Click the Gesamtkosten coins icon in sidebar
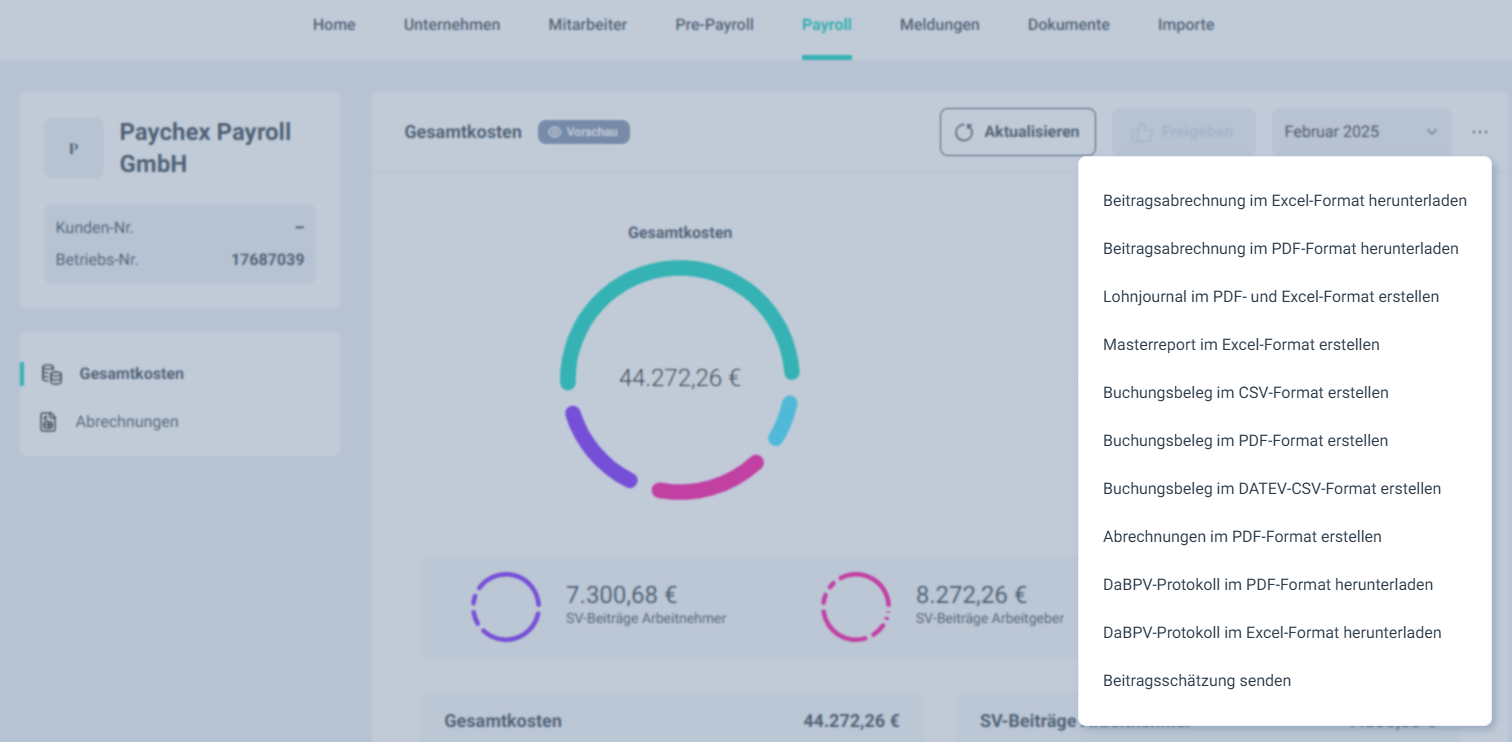1512x742 pixels. click(x=51, y=374)
